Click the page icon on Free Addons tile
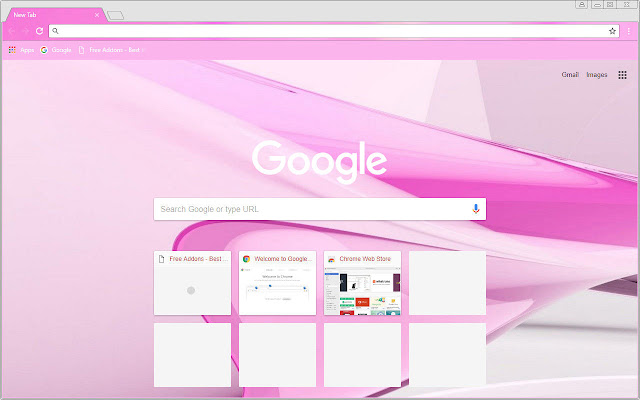640x400 pixels. click(x=162, y=259)
